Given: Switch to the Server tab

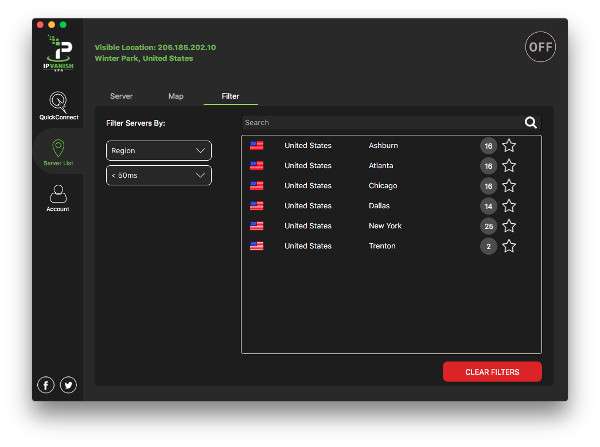Looking at the screenshot, I should click(x=121, y=97).
